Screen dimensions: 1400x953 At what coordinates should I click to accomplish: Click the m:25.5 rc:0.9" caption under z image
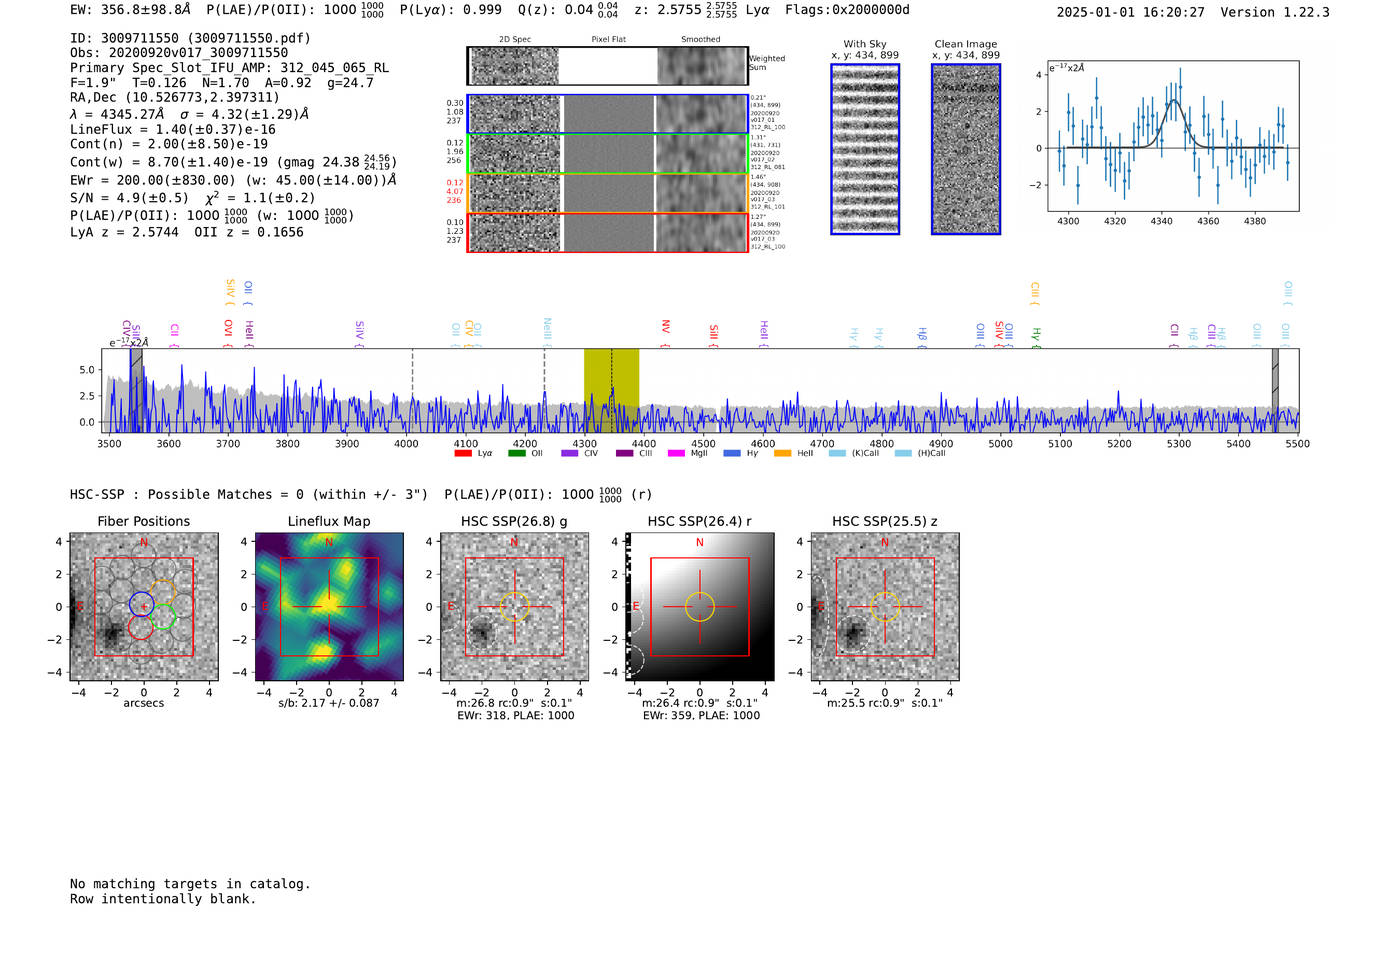pyautogui.click(x=885, y=703)
